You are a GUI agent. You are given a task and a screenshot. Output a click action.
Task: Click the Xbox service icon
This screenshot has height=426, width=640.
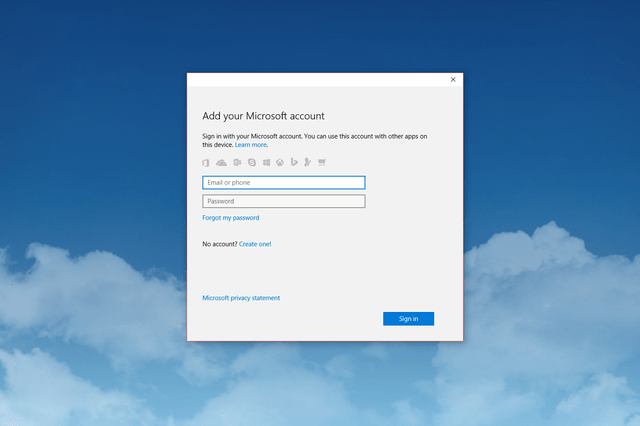[280, 162]
